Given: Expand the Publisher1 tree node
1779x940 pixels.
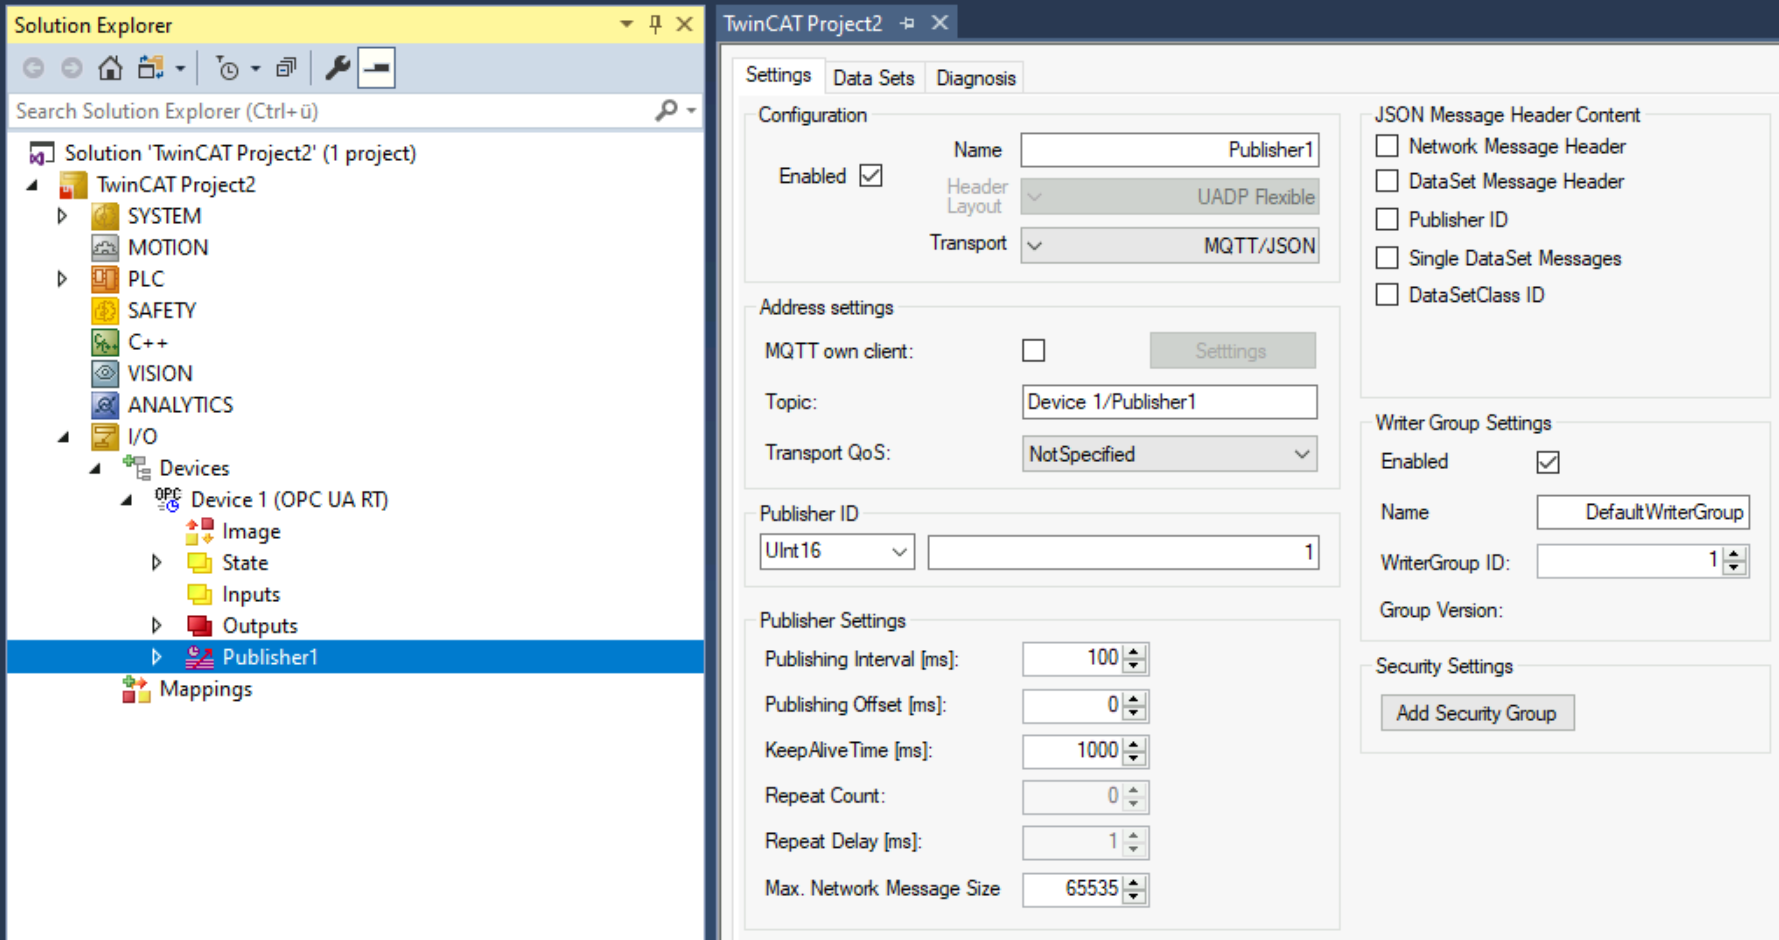Looking at the screenshot, I should (x=157, y=657).
